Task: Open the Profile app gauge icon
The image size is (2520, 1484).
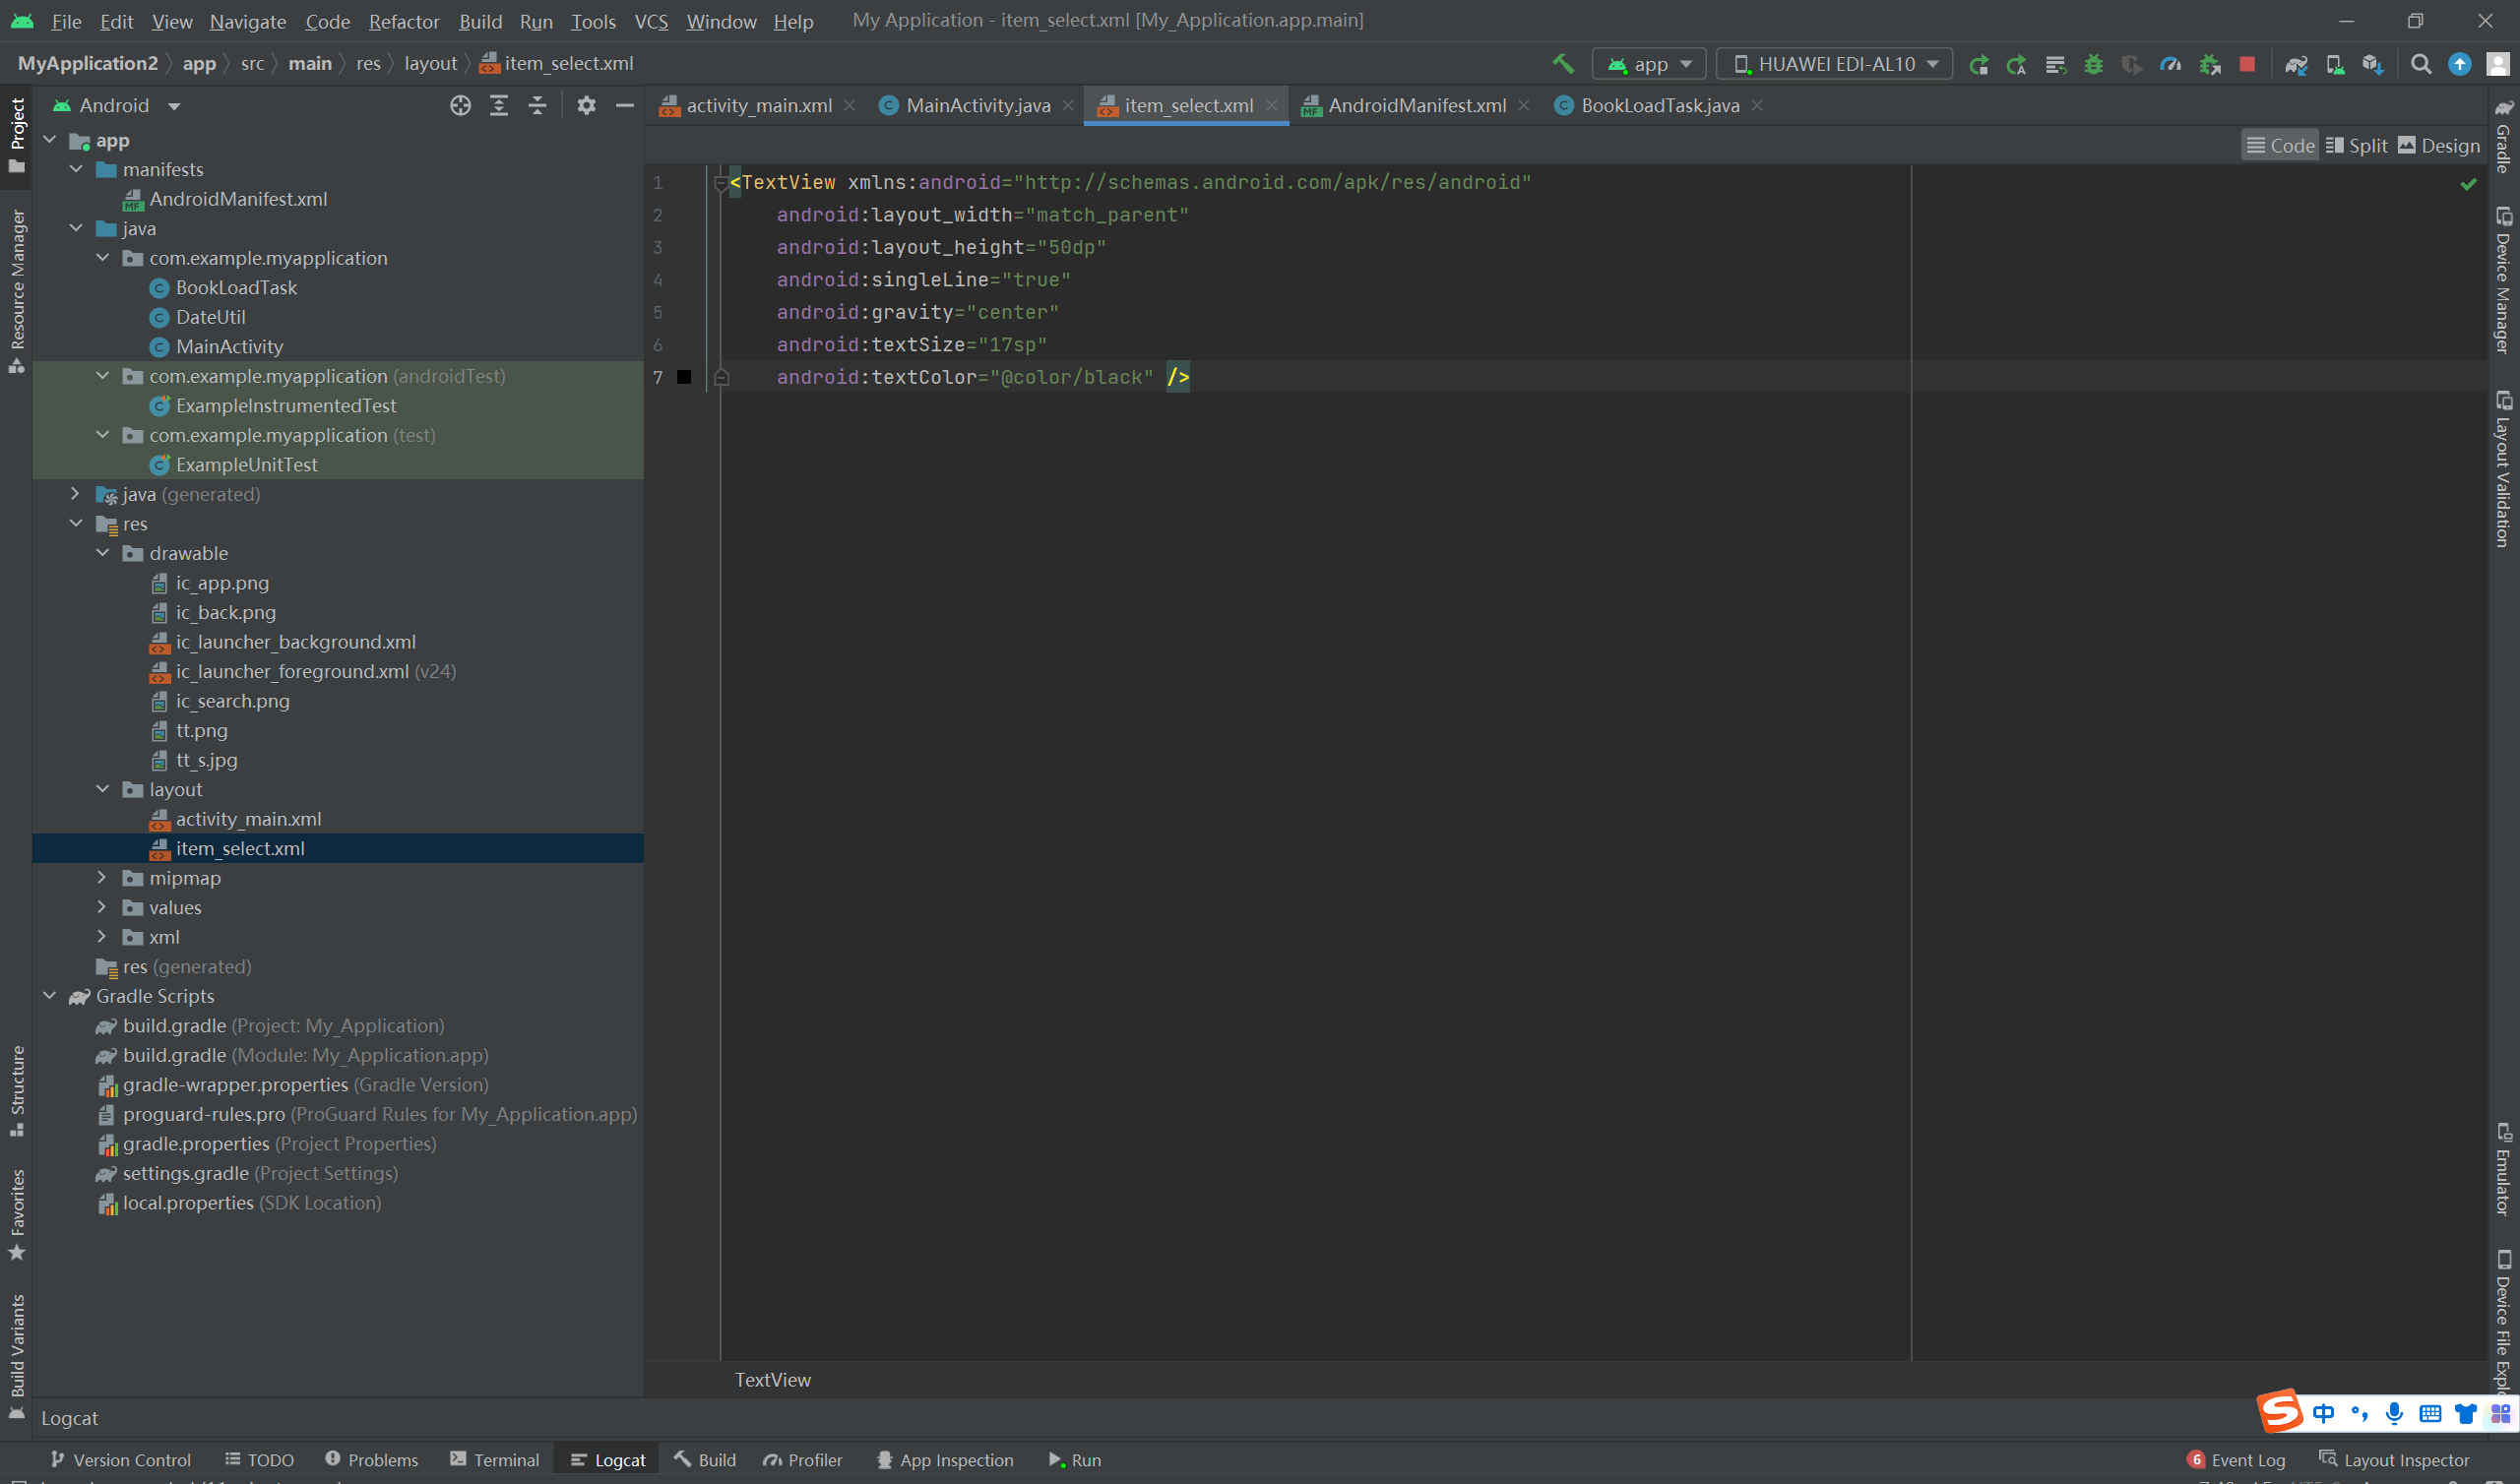Action: click(2170, 64)
